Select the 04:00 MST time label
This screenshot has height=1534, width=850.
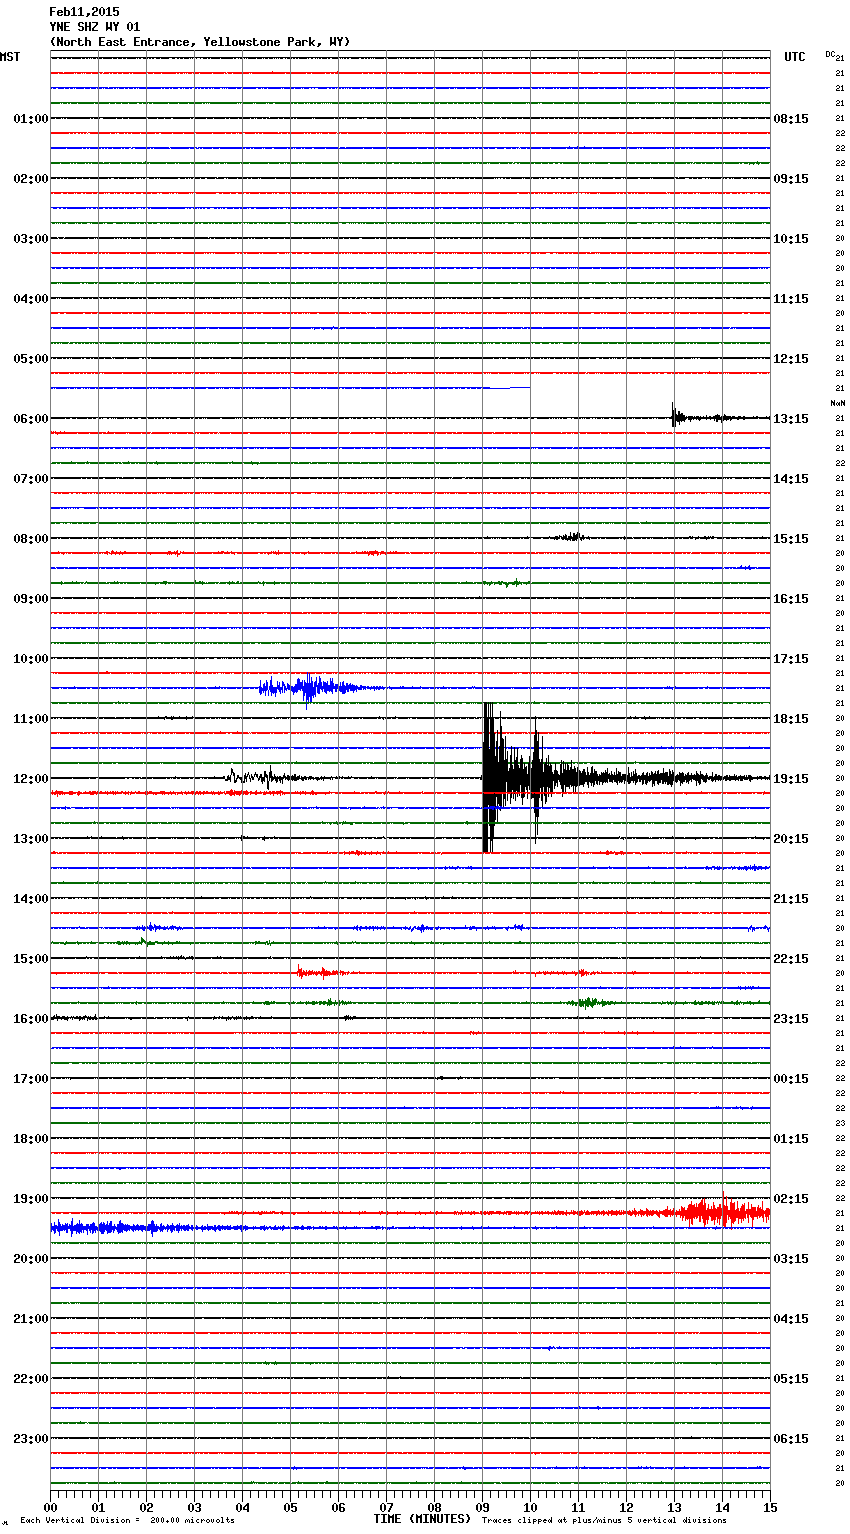click(31, 299)
